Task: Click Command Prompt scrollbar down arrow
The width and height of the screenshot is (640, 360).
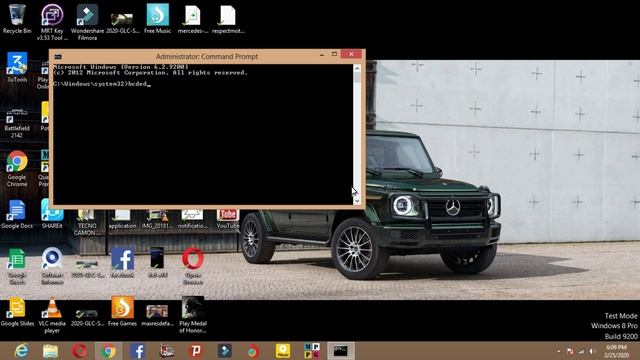Action: pos(357,200)
